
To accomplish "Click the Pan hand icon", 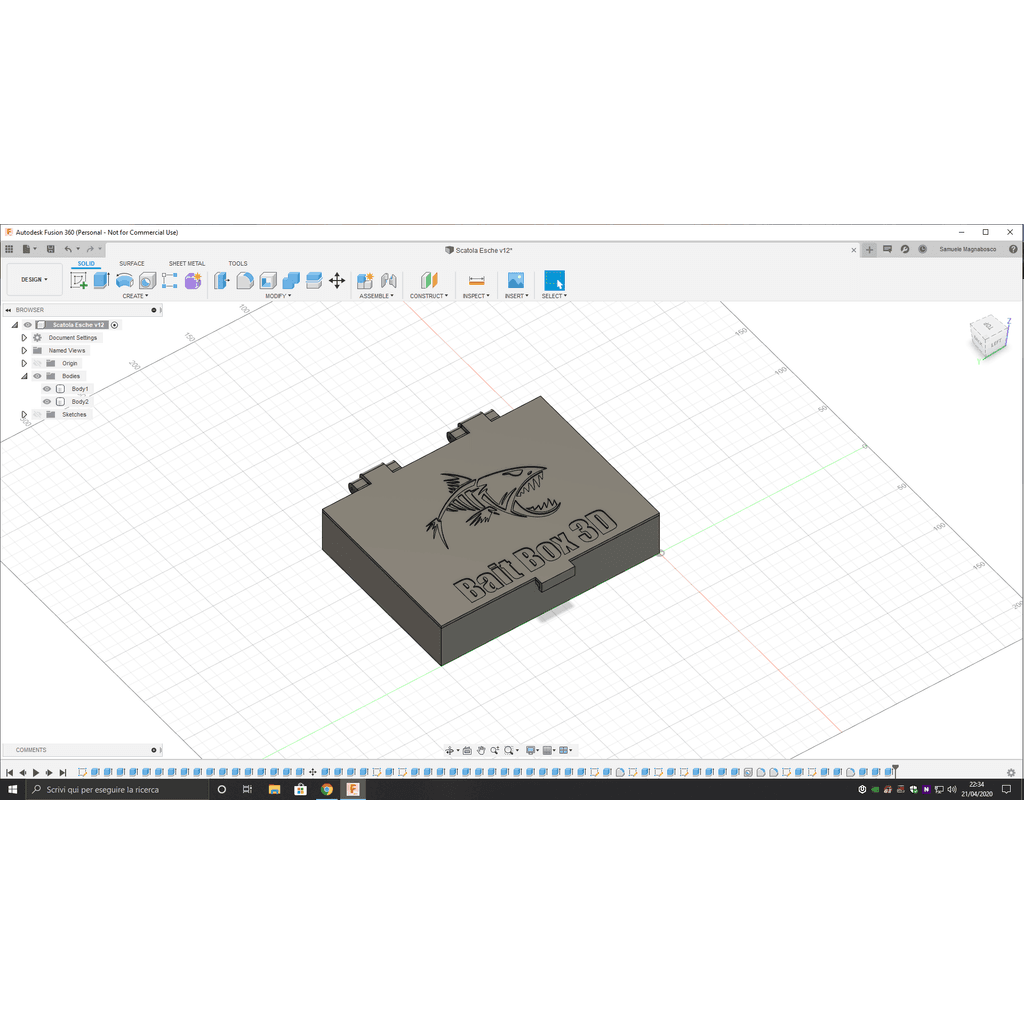I will pos(481,750).
